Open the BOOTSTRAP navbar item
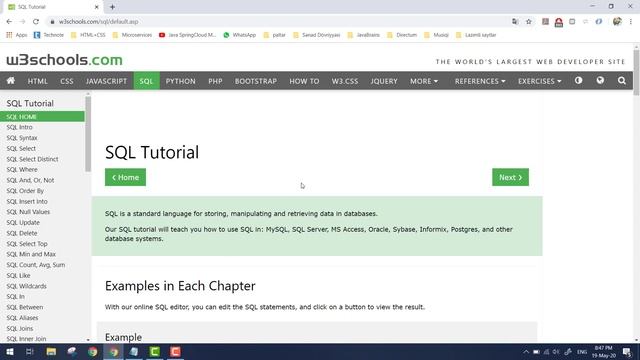The height and width of the screenshot is (360, 640). [256, 81]
